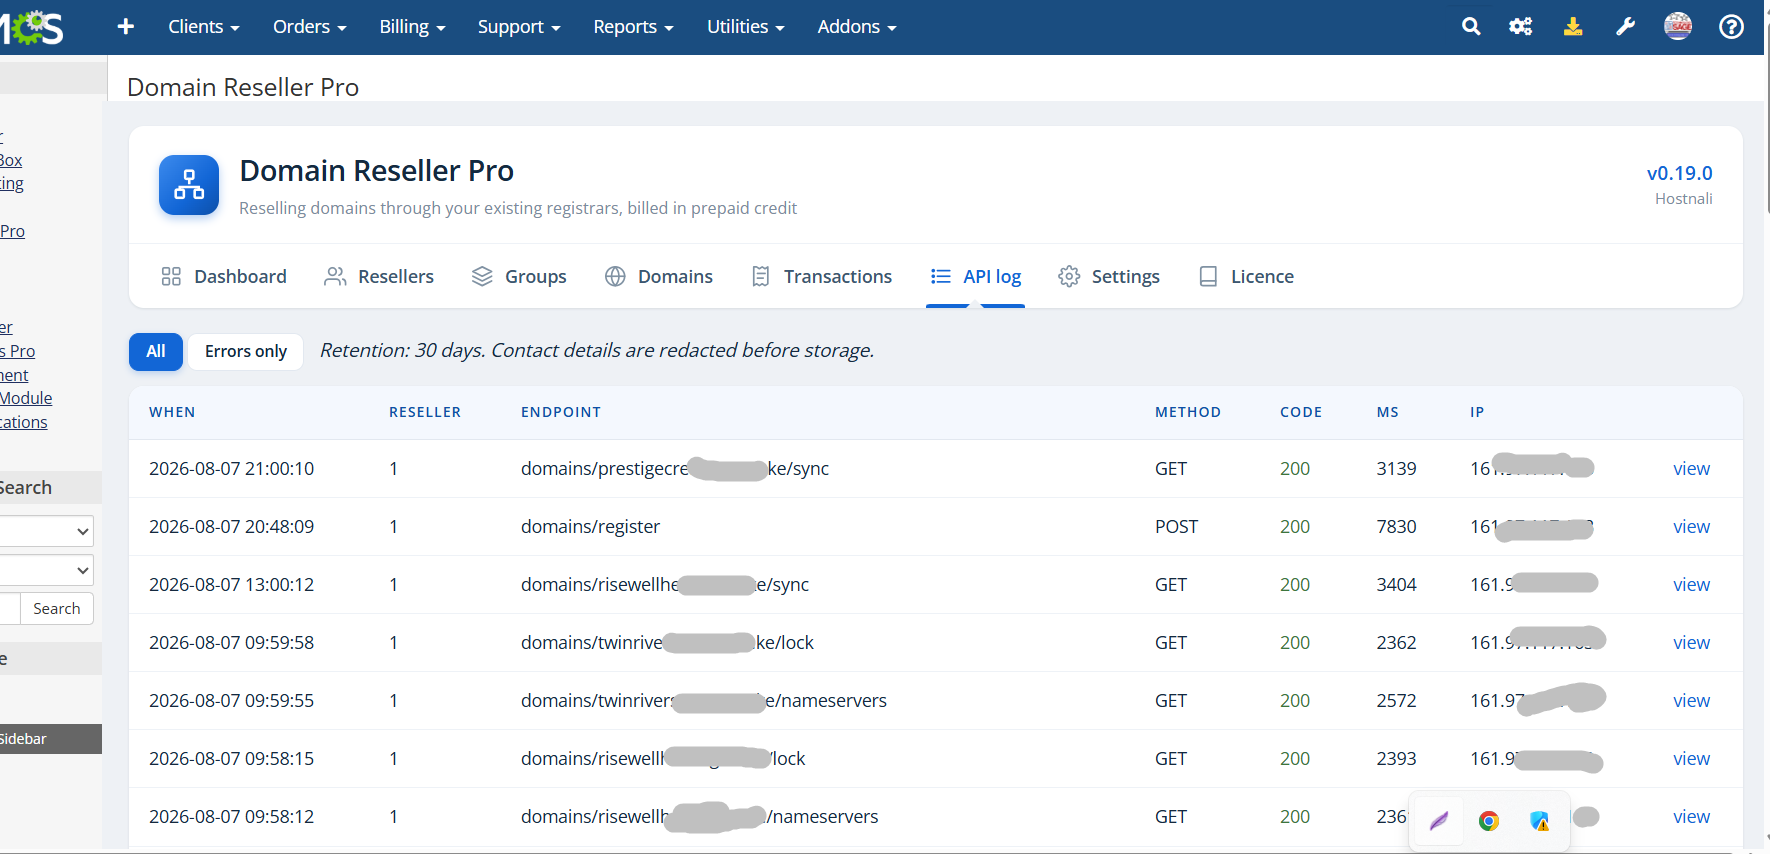View the 21:00:10 log entry
This screenshot has width=1770, height=854.
pos(1691,469)
